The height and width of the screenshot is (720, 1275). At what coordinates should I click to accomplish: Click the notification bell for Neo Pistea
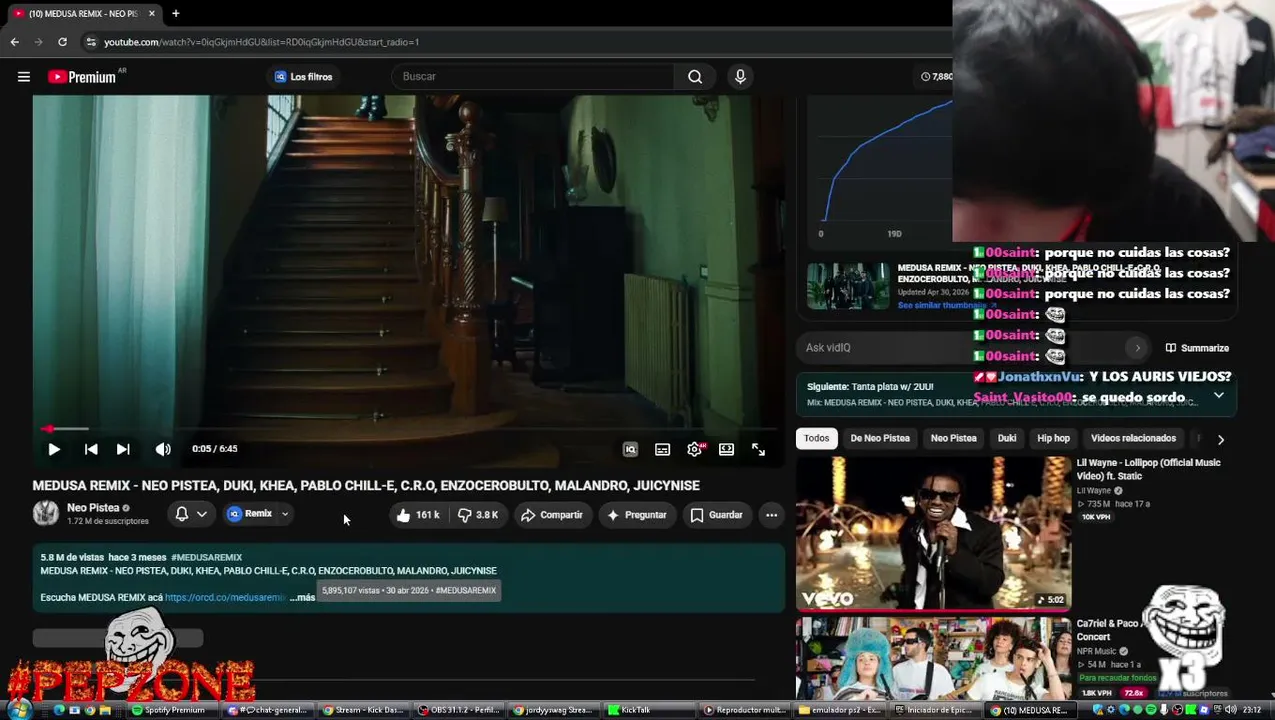(x=182, y=514)
